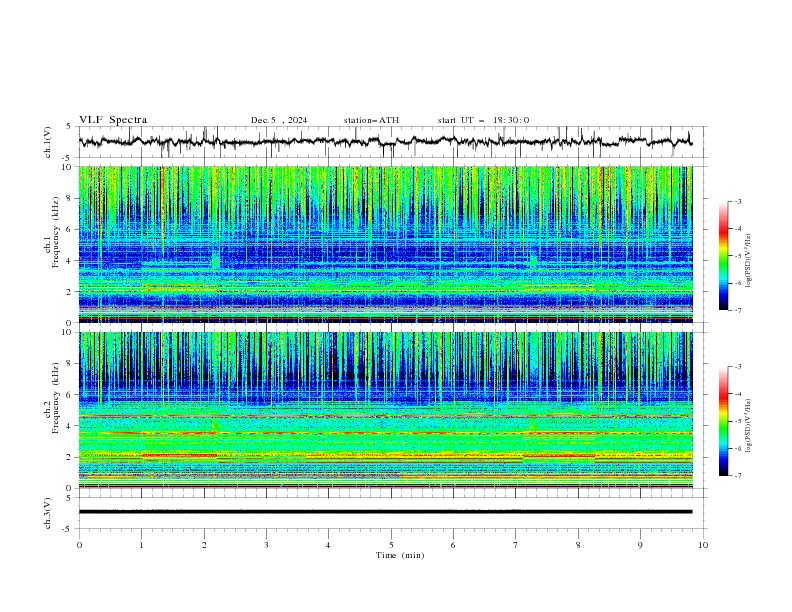Screen dimensions: 792x612
Task: Click x-axis time tick label "1"
Action: (142, 545)
